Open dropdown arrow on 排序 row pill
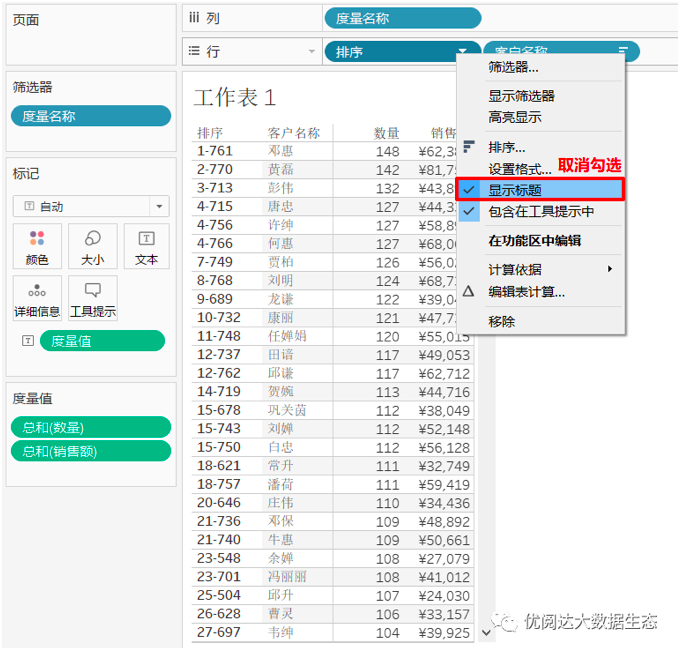The width and height of the screenshot is (678, 648). (x=462, y=52)
